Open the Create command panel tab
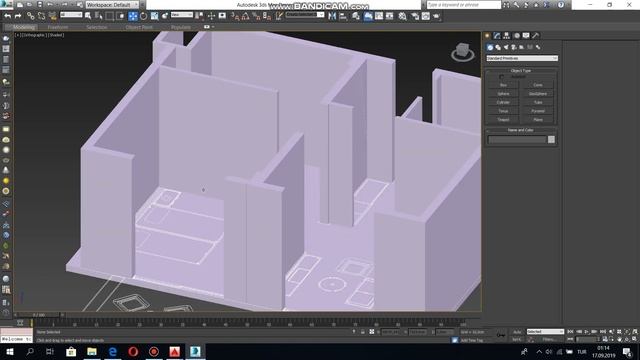The height and width of the screenshot is (360, 640). [487, 36]
